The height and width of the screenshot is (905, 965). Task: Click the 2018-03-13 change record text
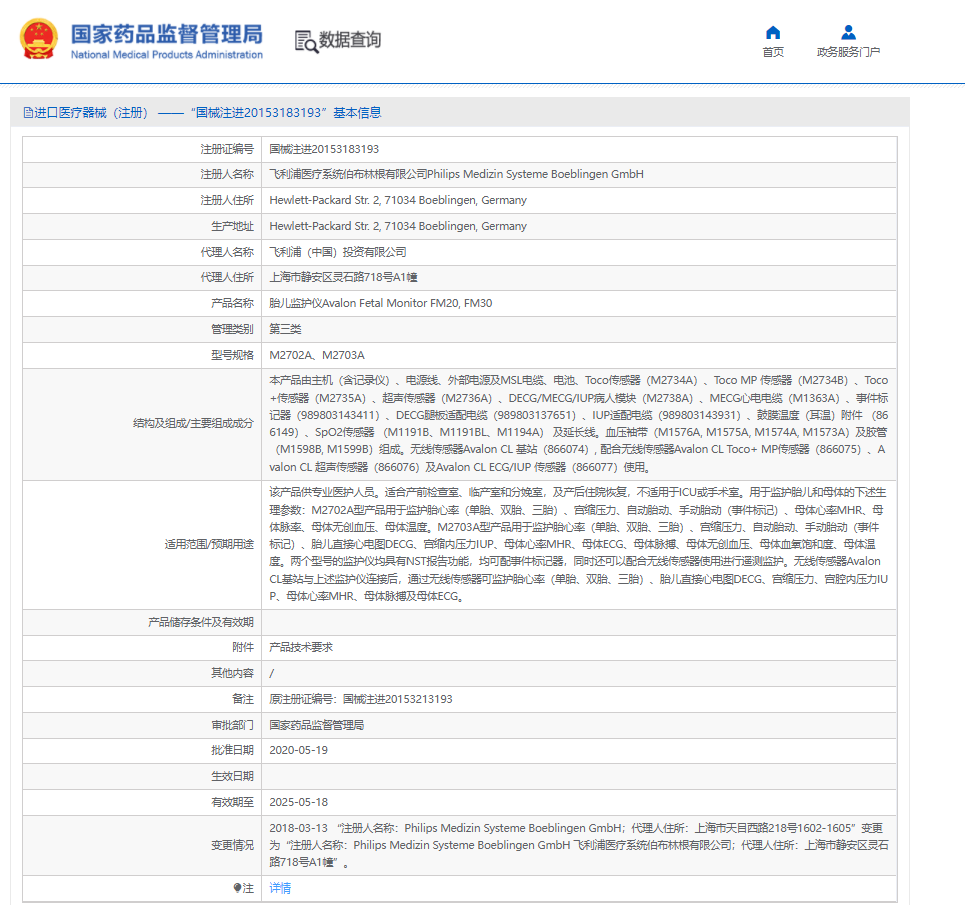[x=579, y=845]
